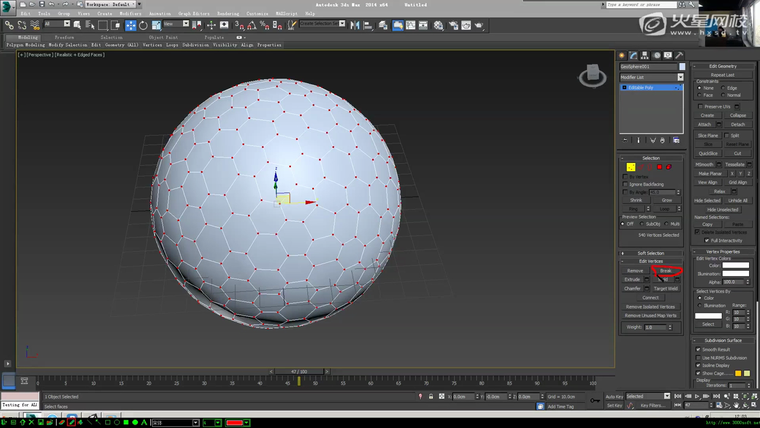Image resolution: width=760 pixels, height=428 pixels.
Task: Click the large key icon for Set Keys
Action: (596, 400)
